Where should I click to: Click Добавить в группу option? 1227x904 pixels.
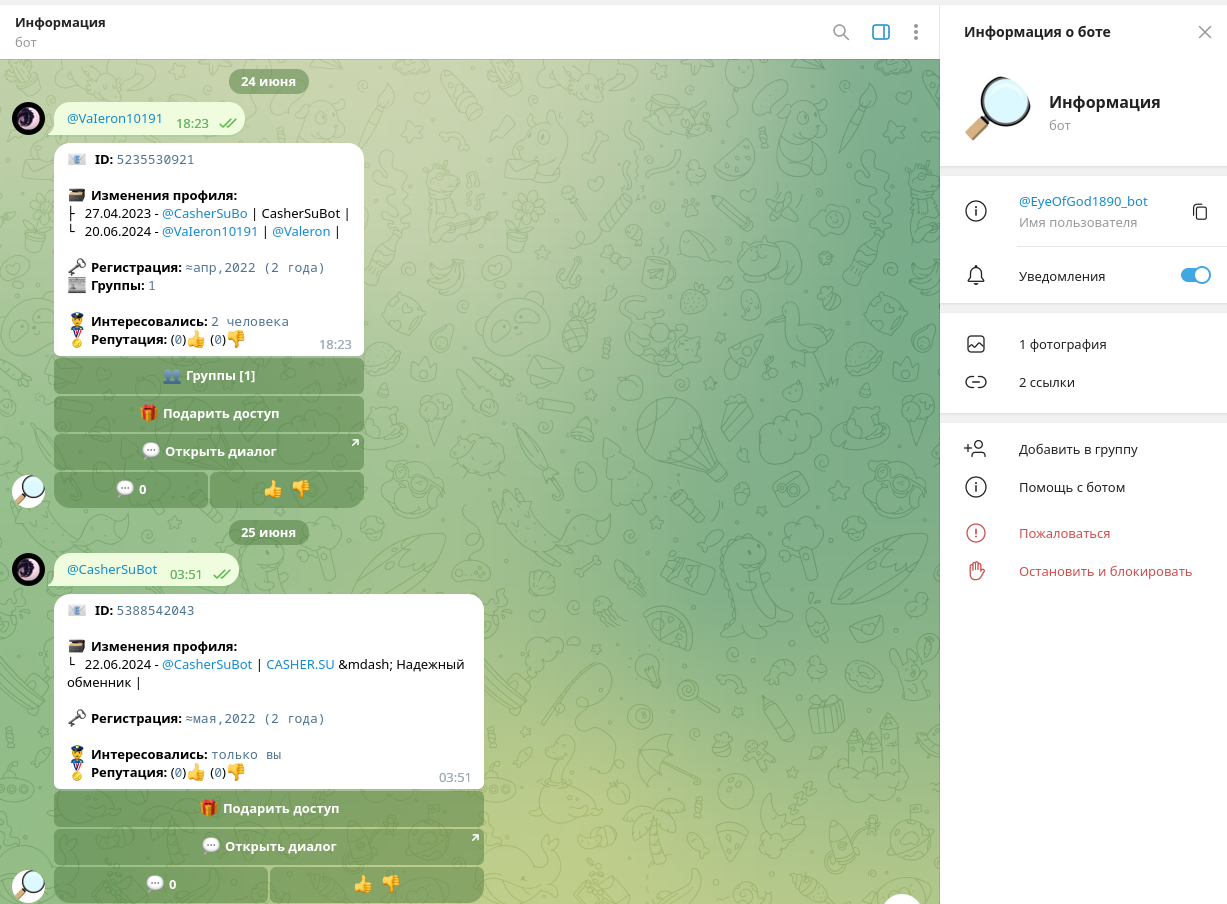(1077, 450)
